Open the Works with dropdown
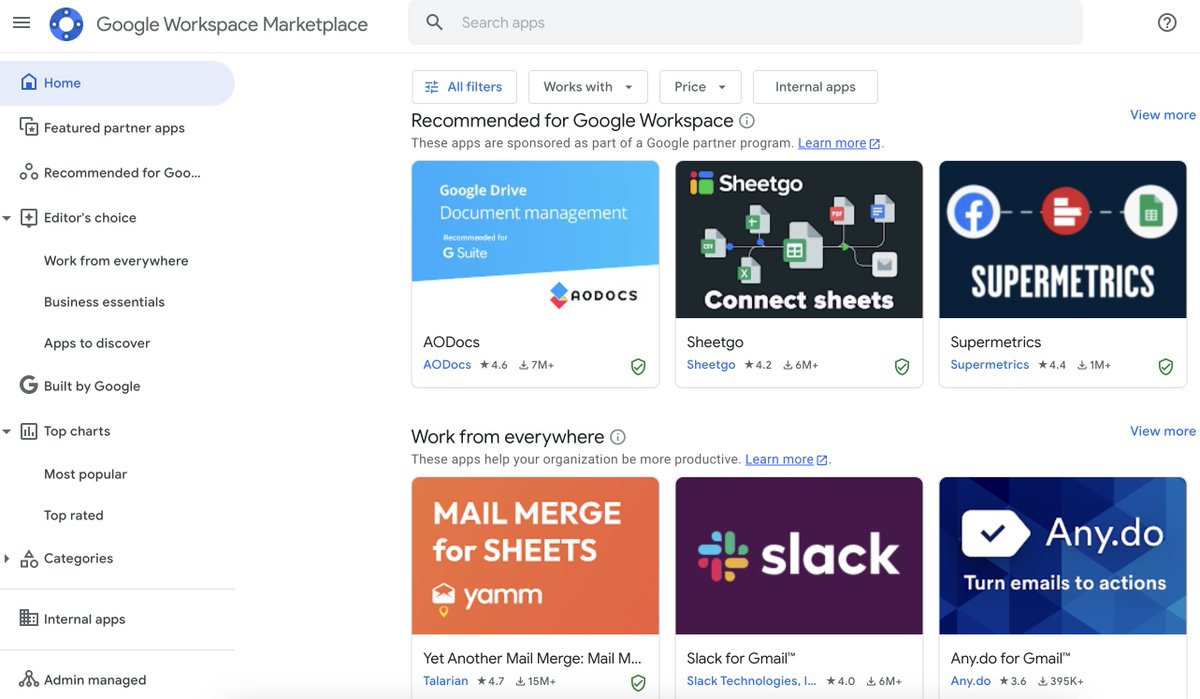This screenshot has height=699, width=1200. point(588,87)
